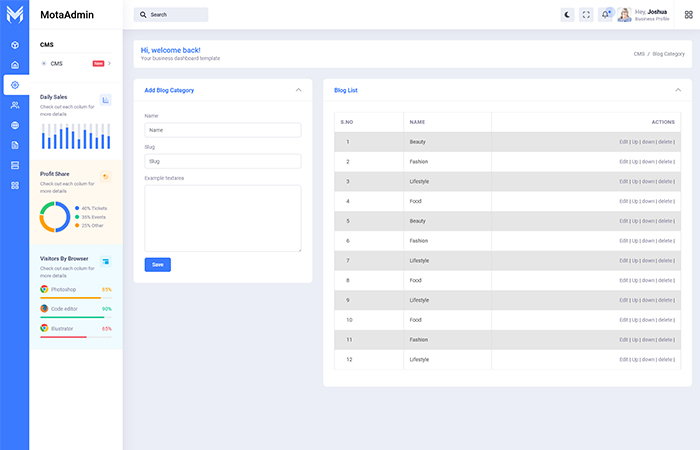Expand the CMS menu item
The height and width of the screenshot is (450, 700).
tap(75, 63)
